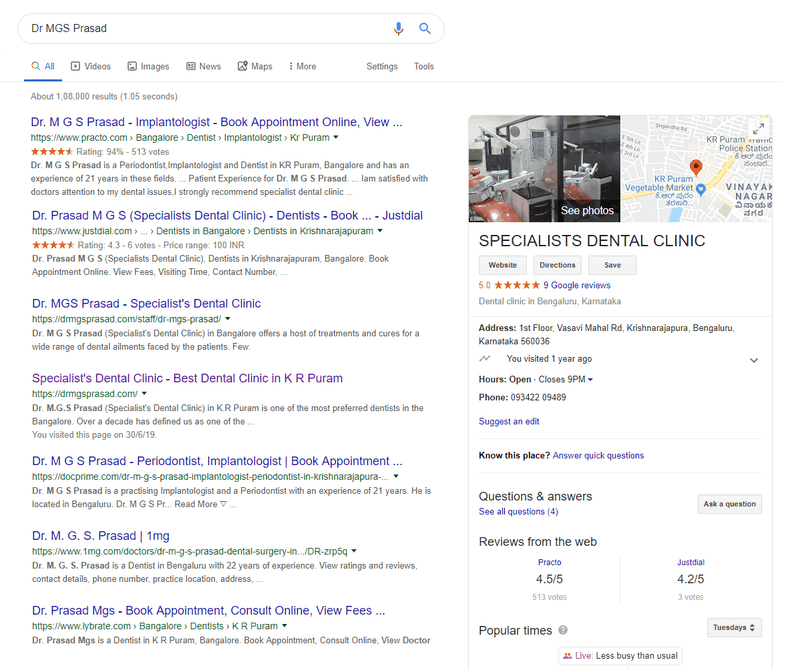The height and width of the screenshot is (670, 800).
Task: Open the All results tab
Action: pyautogui.click(x=43, y=66)
